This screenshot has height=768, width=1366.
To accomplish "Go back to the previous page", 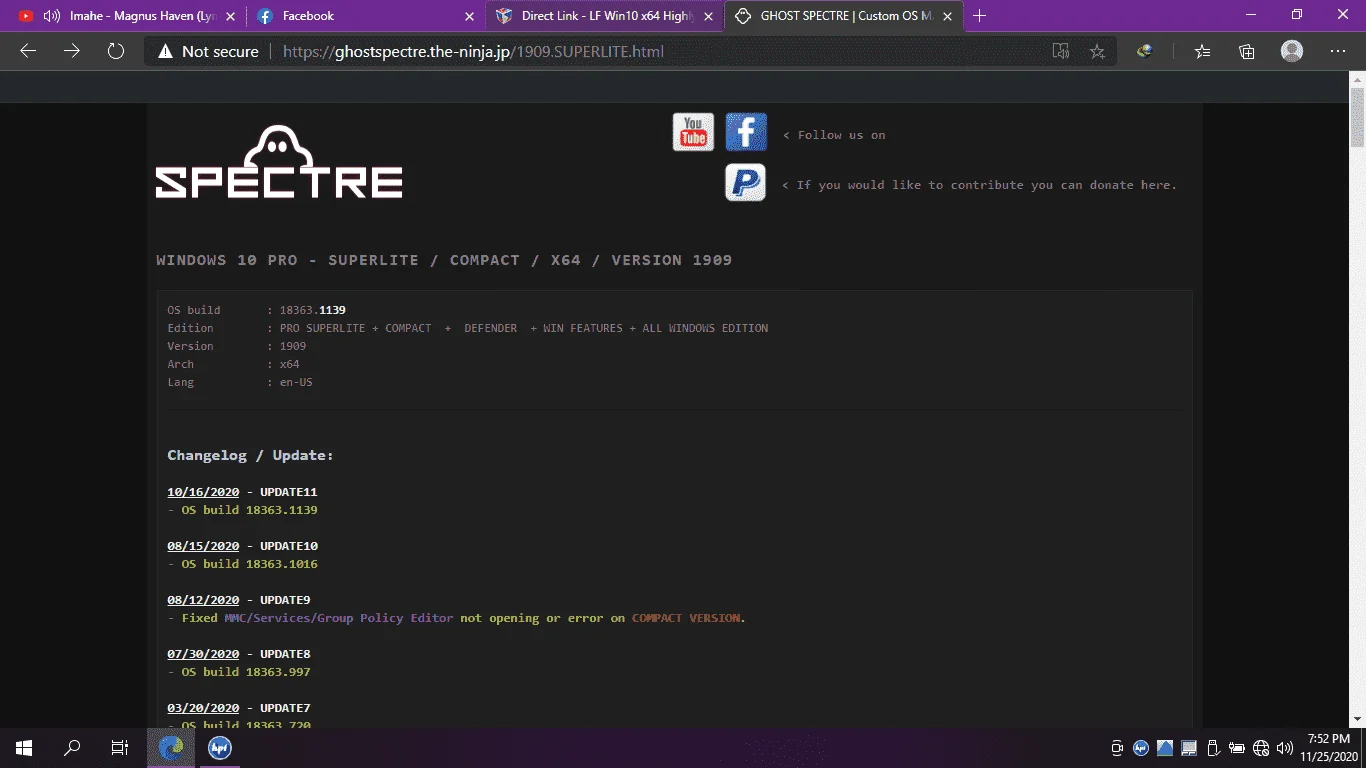I will tap(28, 51).
